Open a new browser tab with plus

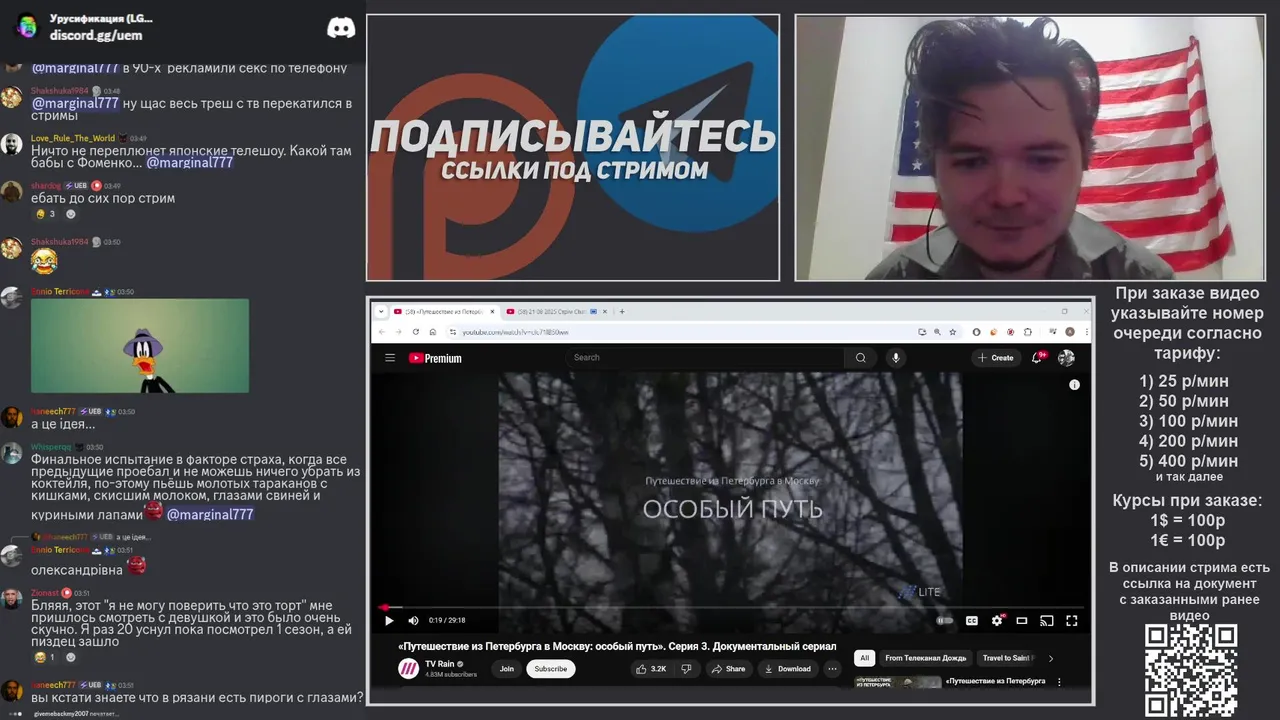tap(622, 311)
